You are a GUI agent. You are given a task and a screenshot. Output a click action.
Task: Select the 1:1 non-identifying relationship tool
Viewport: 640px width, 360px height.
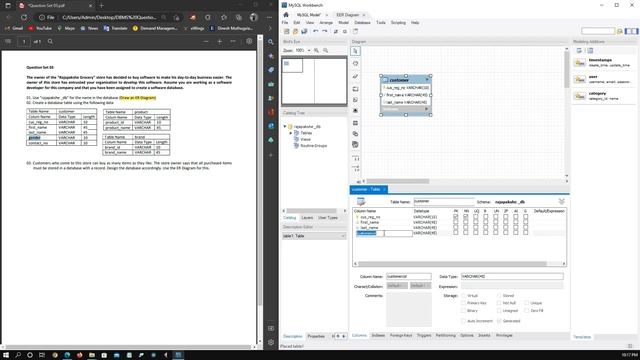356,158
